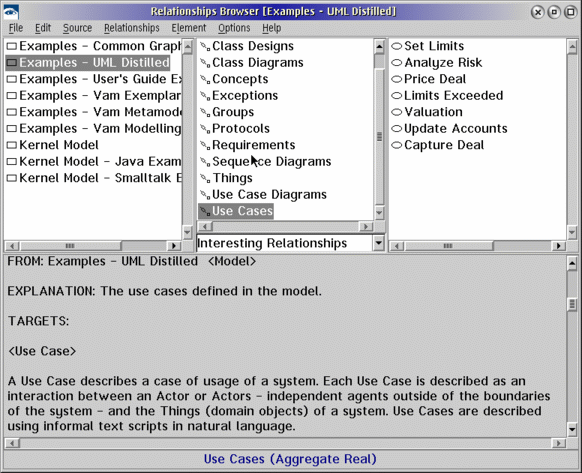Viewport: 582px width, 473px height.
Task: Click the relationship icon beside Exceptions
Action: (x=205, y=96)
